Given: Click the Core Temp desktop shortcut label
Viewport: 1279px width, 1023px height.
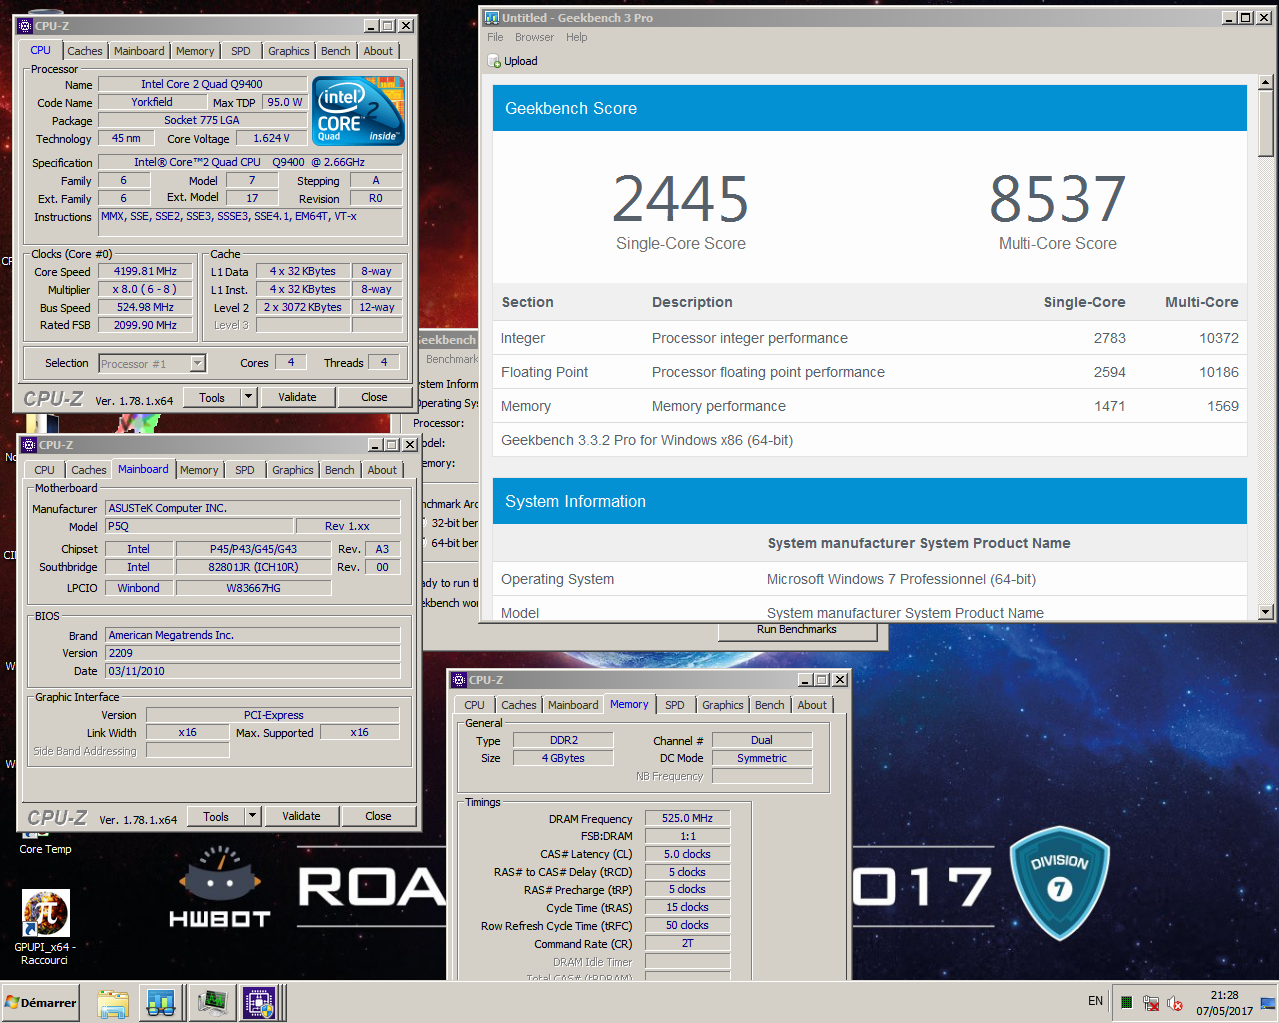Looking at the screenshot, I should tap(45, 849).
